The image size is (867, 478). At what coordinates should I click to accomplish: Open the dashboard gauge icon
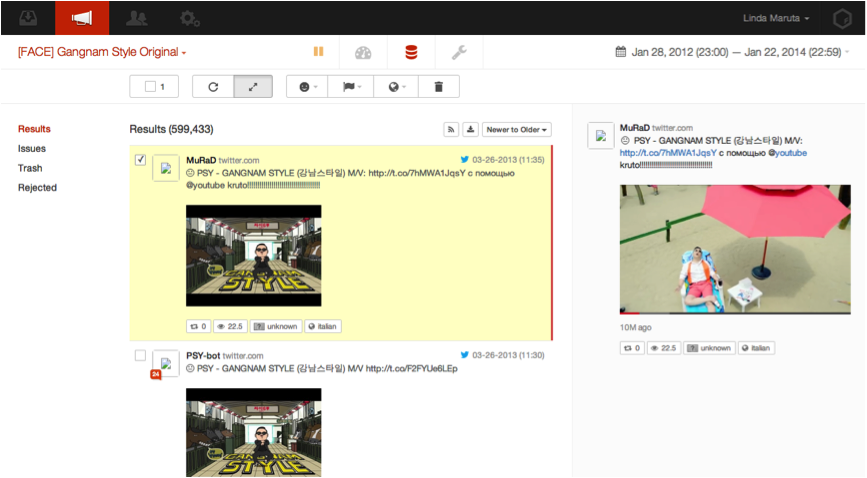click(x=363, y=52)
